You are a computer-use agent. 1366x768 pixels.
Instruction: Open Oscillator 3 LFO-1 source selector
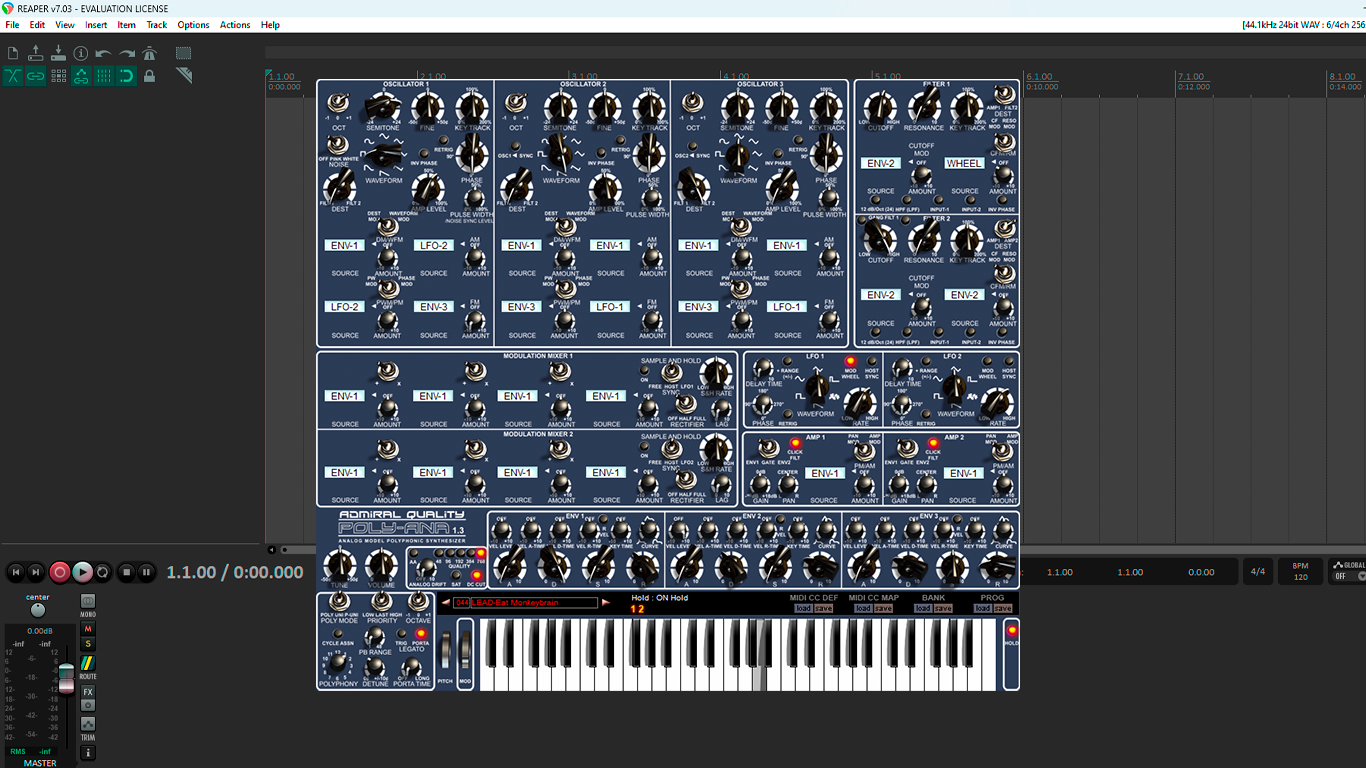point(787,307)
